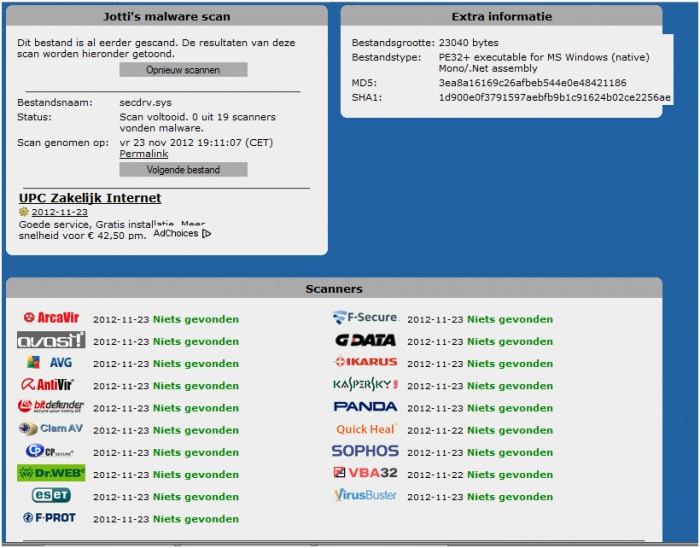Screen dimensions: 700x548
Task: Click the Jotti's malware scan heading
Action: tap(167, 17)
